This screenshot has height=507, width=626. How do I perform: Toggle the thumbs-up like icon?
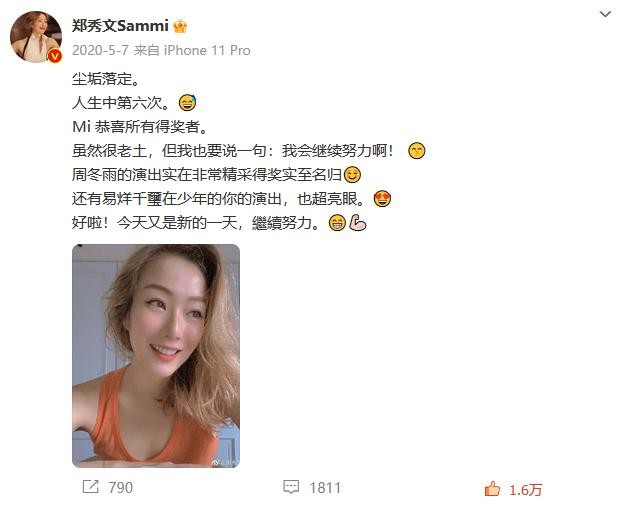(x=492, y=489)
